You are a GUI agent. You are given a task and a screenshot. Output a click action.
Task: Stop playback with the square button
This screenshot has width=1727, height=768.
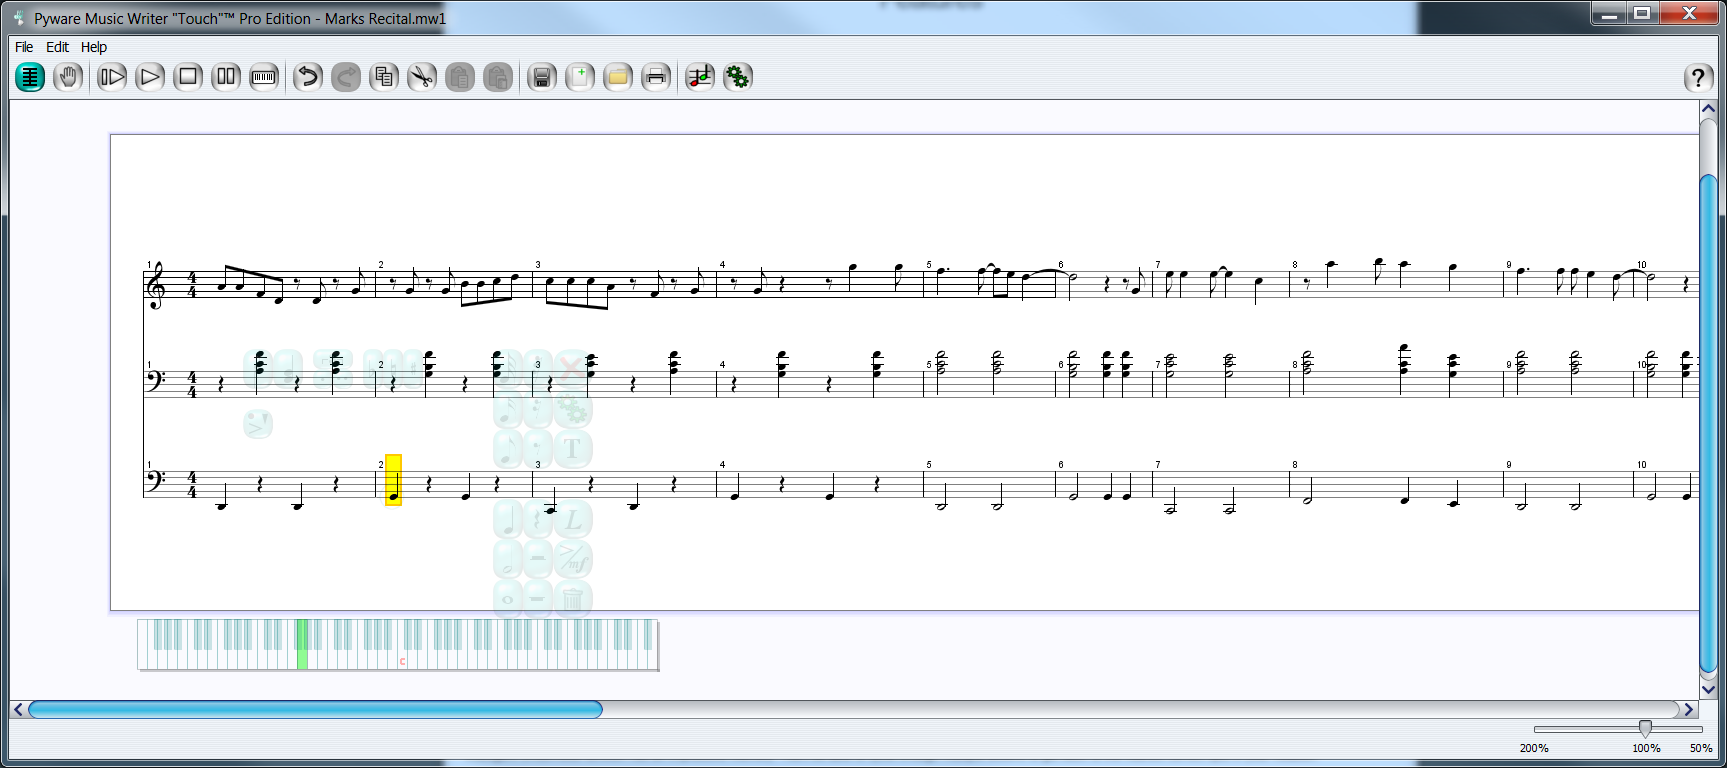[x=188, y=77]
